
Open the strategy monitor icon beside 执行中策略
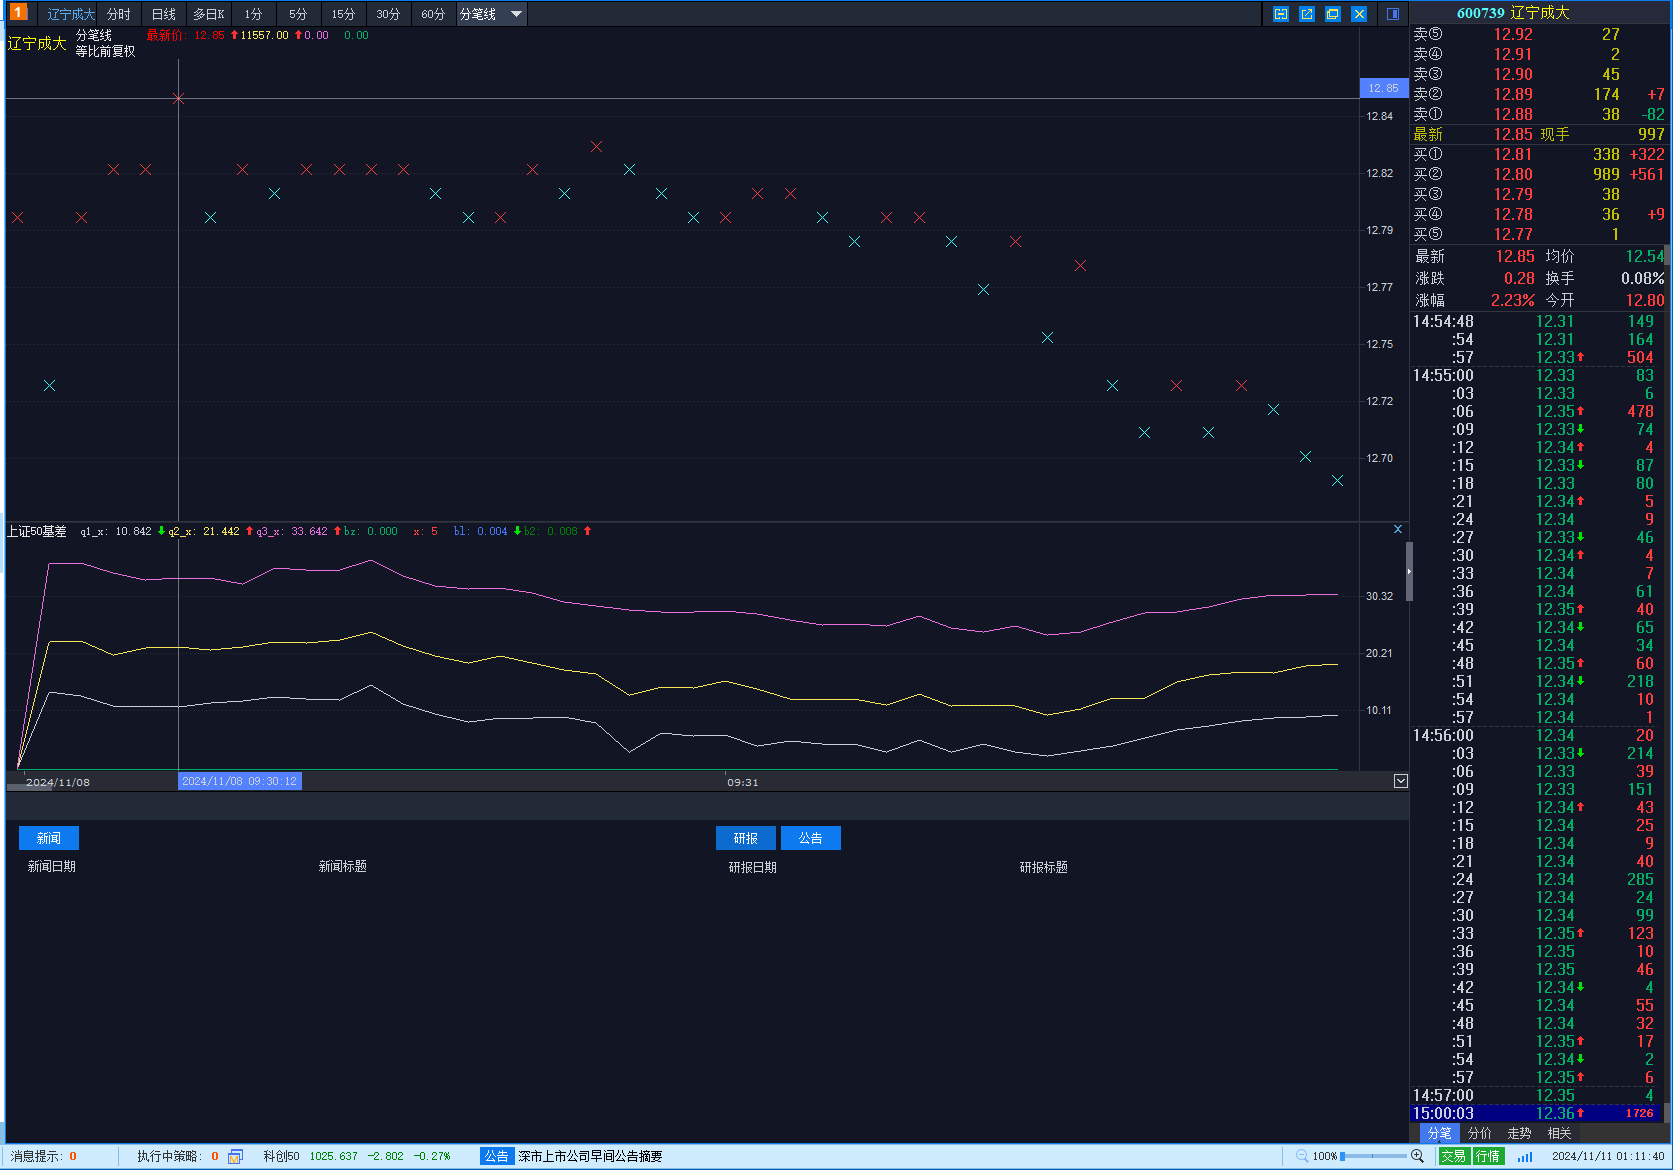point(235,1156)
